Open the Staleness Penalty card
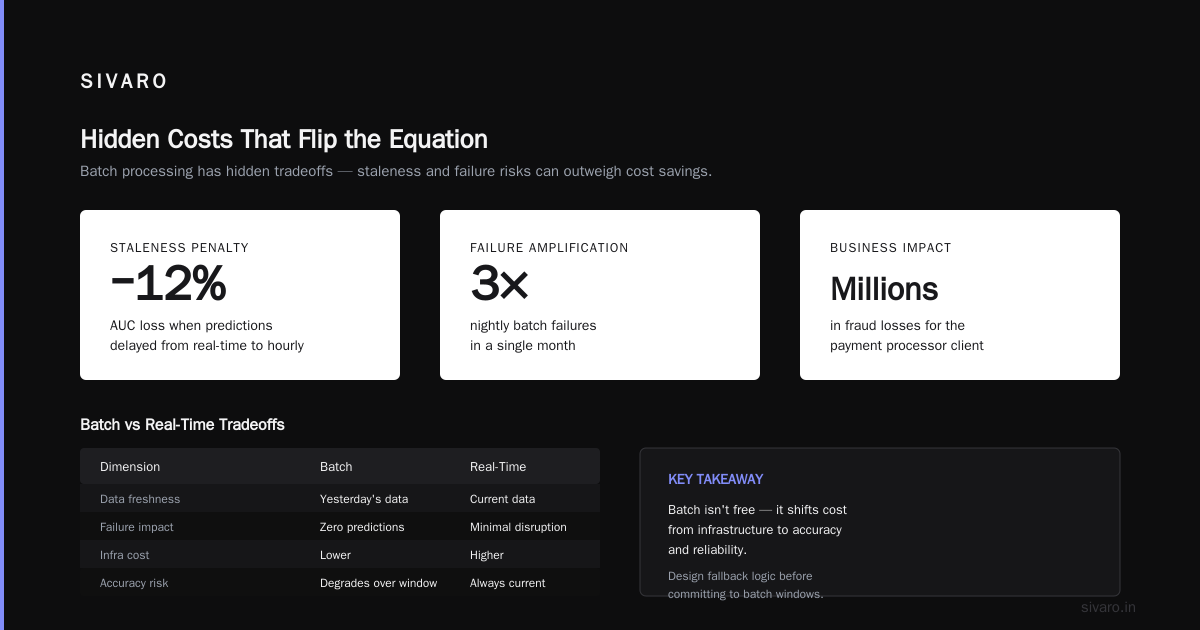This screenshot has height=630, width=1200. [x=240, y=295]
